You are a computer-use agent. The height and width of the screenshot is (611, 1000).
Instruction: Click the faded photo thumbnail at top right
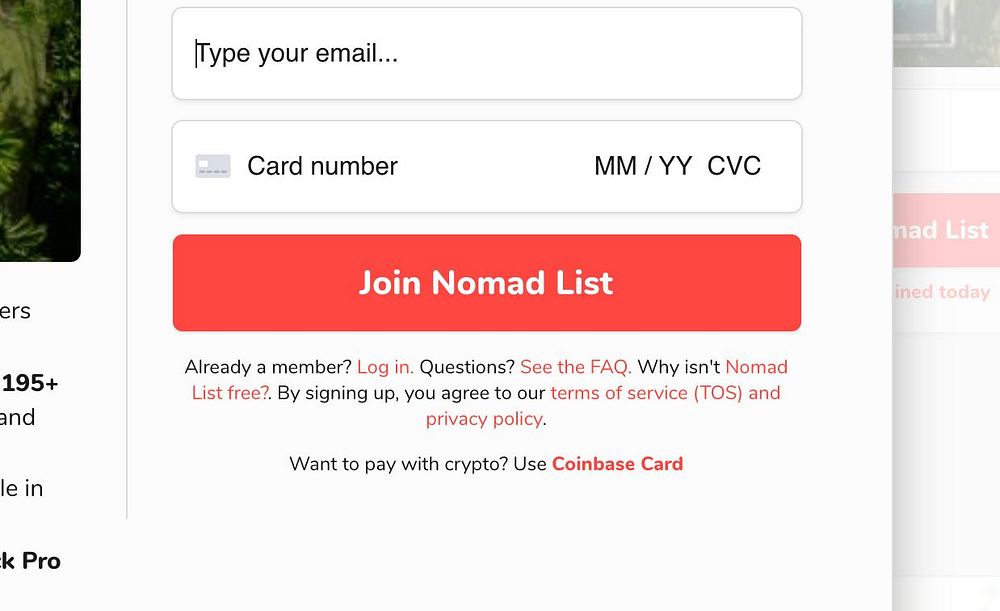(x=945, y=32)
